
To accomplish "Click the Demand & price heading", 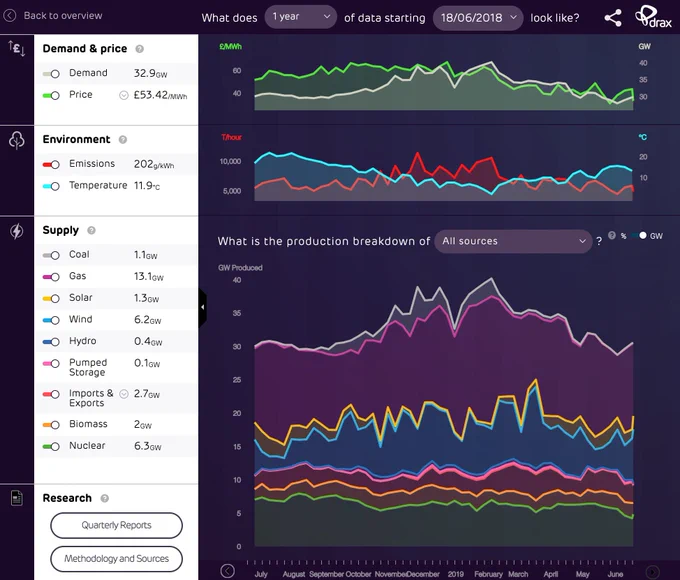I will coord(85,49).
